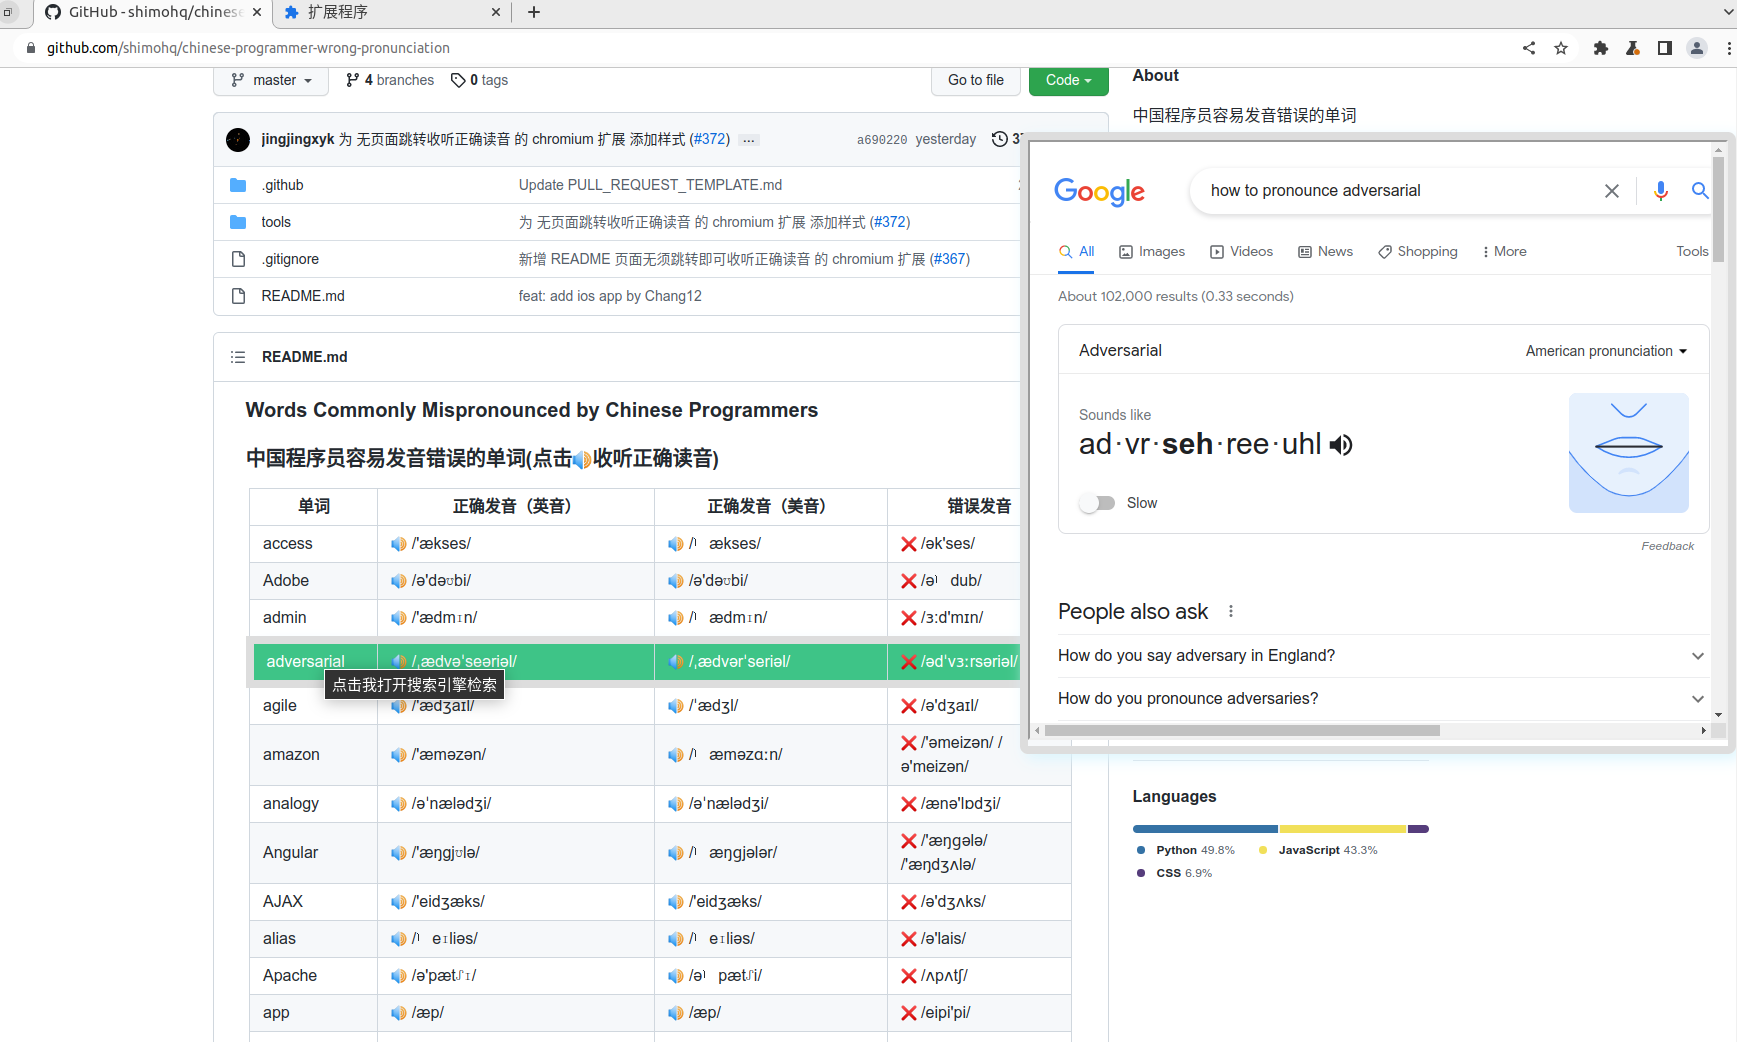Open master branch dropdown
The width and height of the screenshot is (1737, 1042).
(x=271, y=80)
